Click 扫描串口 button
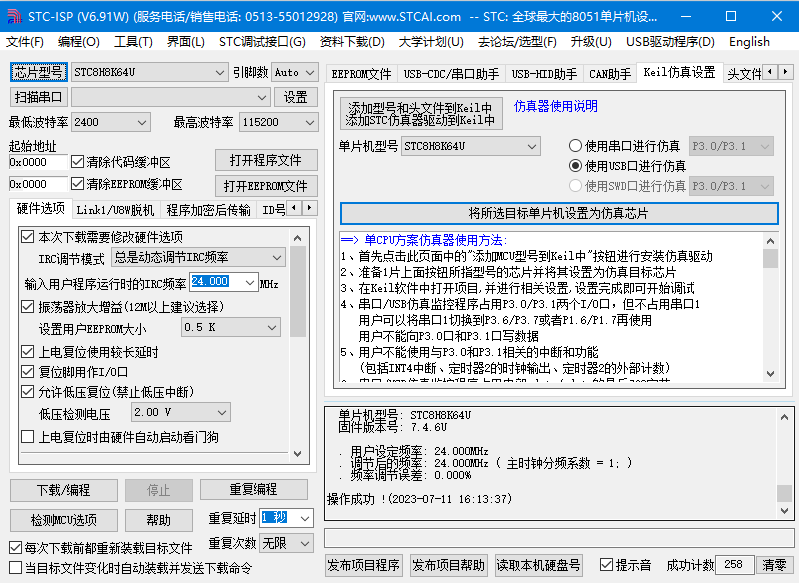 [38, 97]
